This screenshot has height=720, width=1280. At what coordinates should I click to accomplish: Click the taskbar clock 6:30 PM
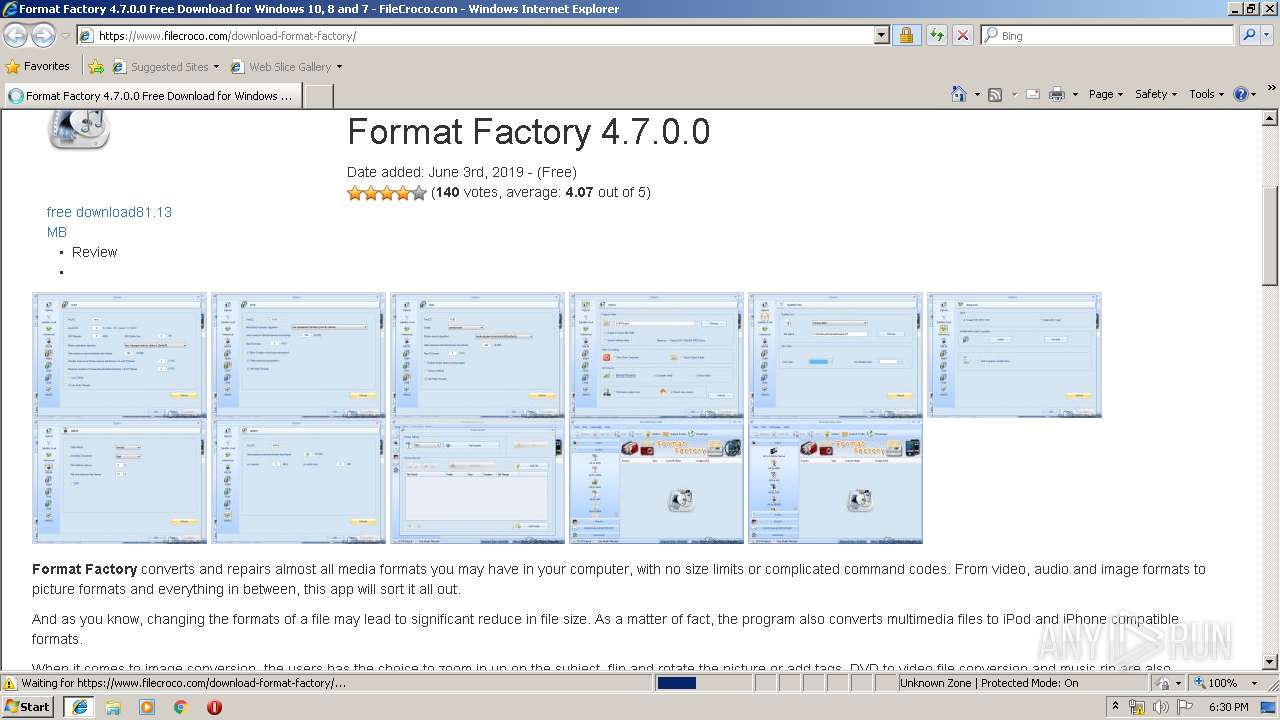click(1228, 707)
